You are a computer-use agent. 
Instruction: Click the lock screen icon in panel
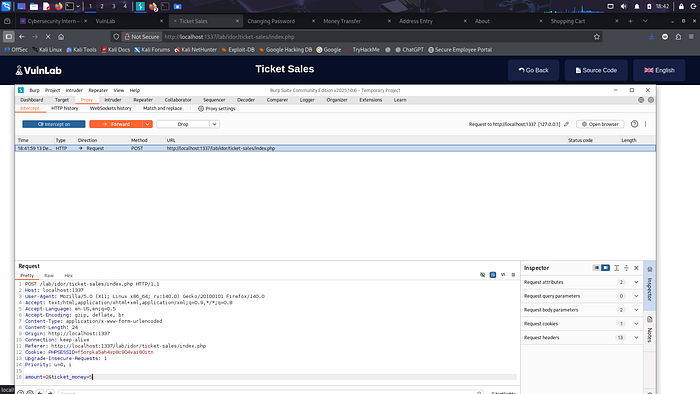[x=681, y=6]
